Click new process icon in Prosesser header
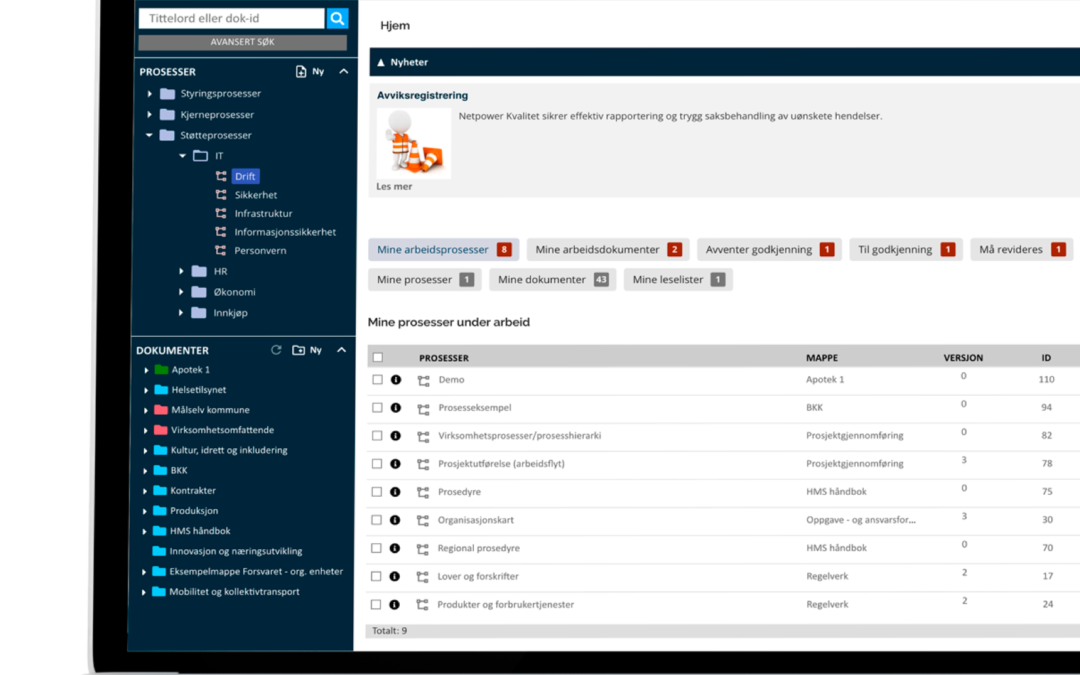The height and width of the screenshot is (675, 1080). [301, 72]
